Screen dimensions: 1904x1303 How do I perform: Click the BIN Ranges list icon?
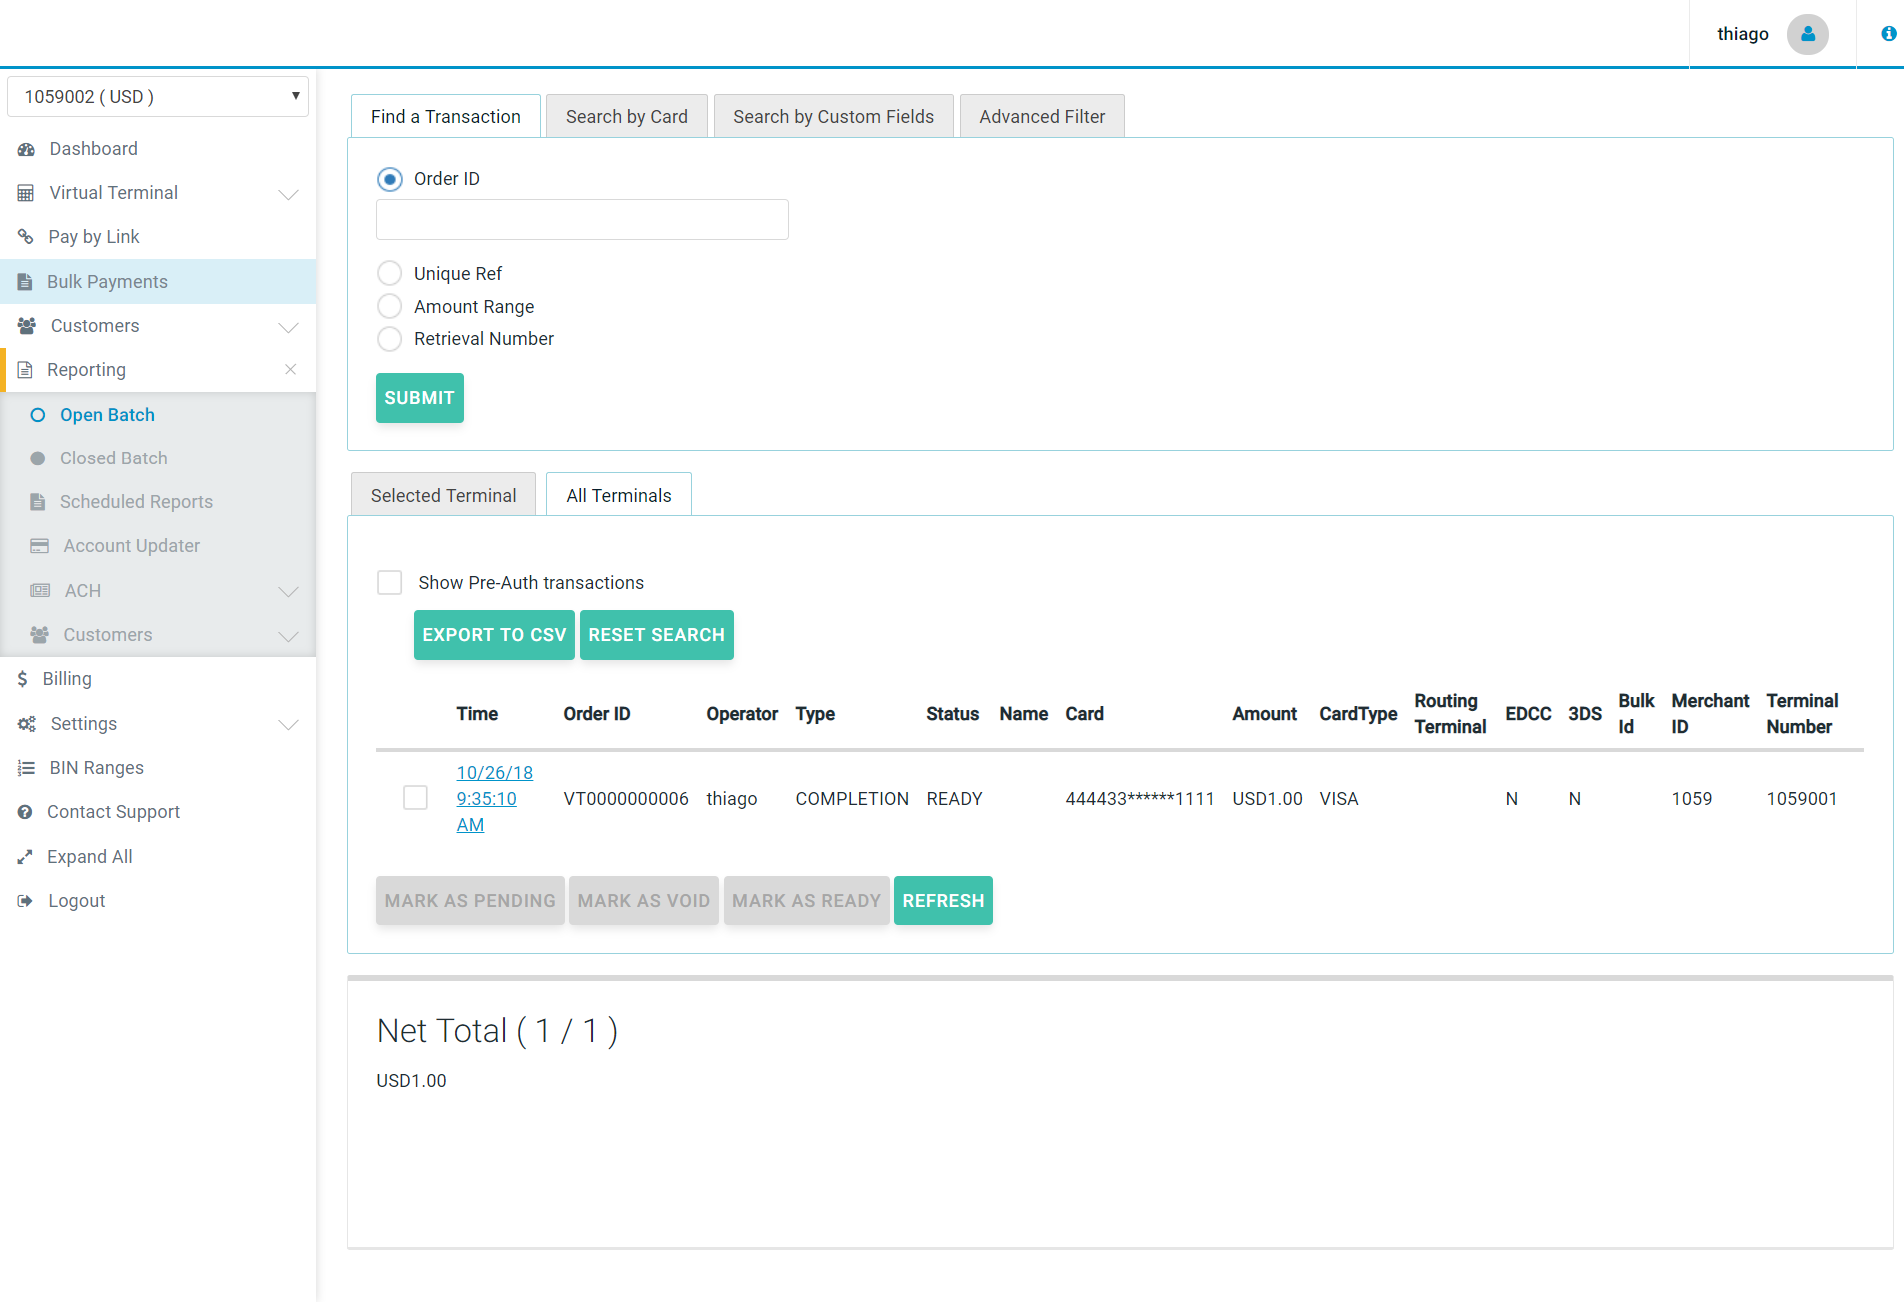[x=26, y=768]
